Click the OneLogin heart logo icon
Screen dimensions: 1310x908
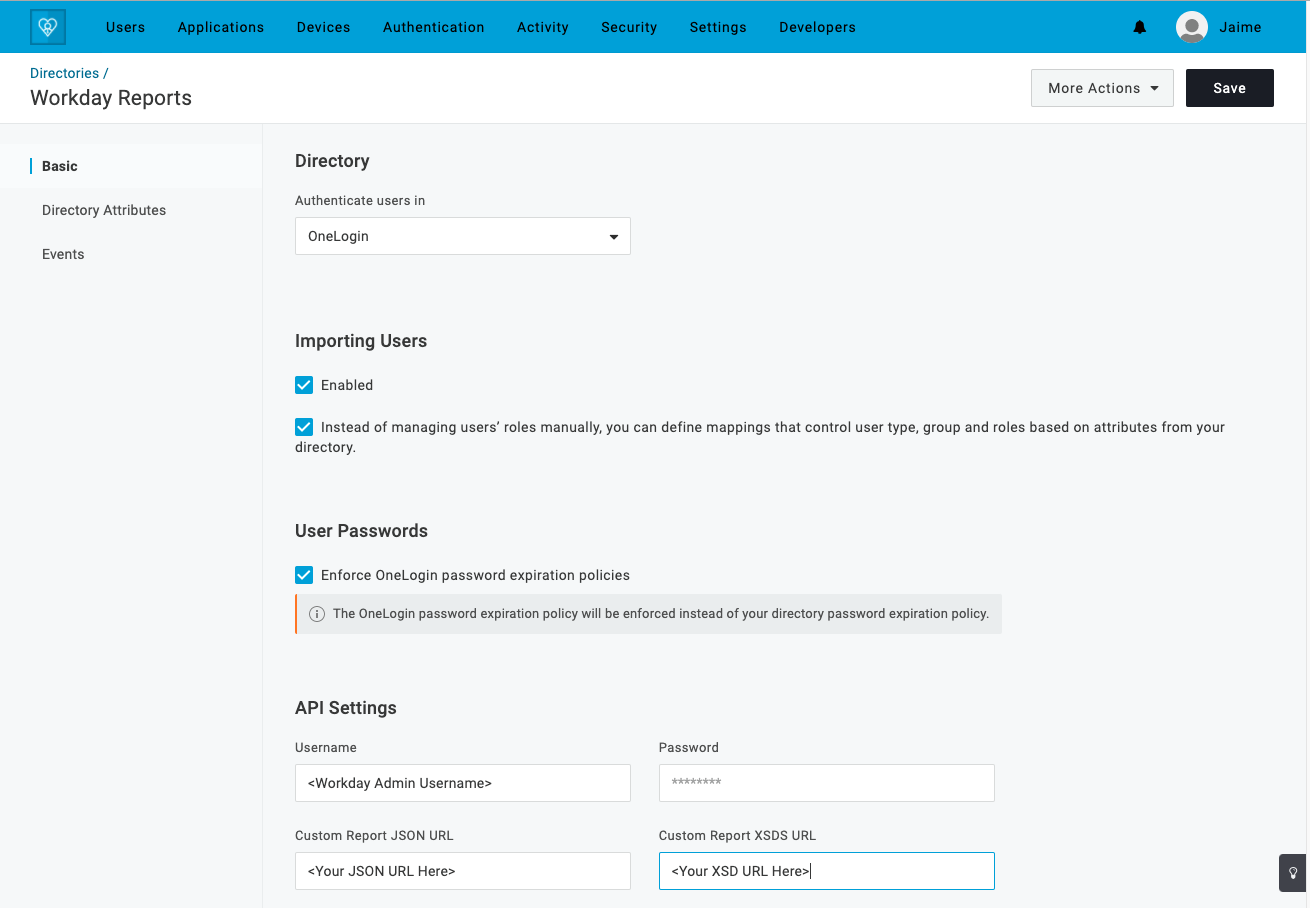point(47,26)
